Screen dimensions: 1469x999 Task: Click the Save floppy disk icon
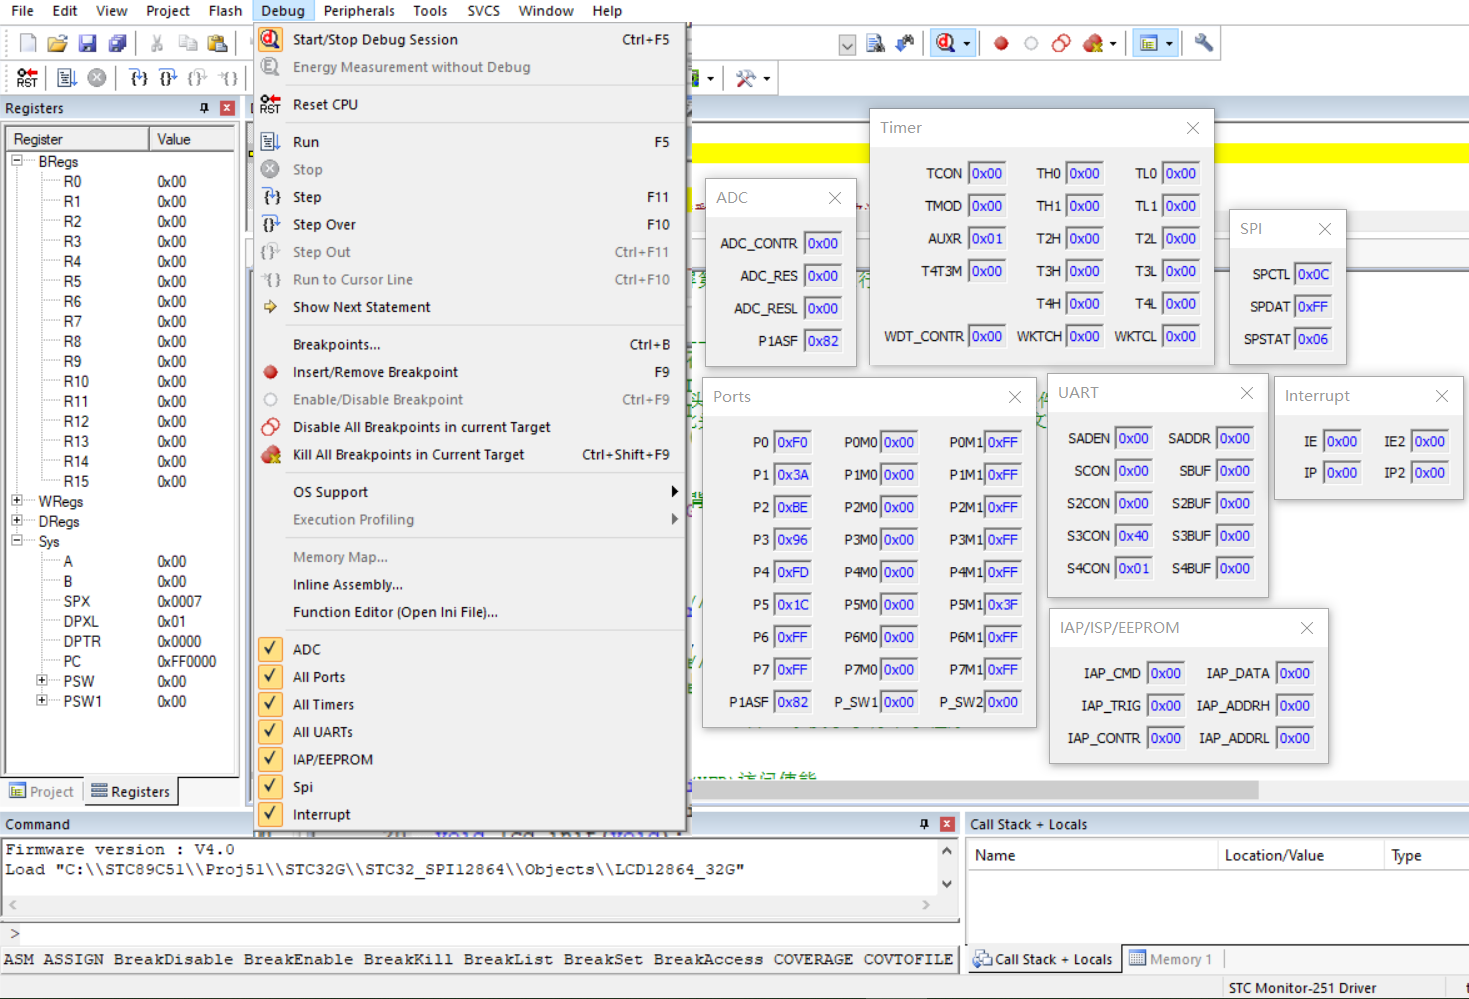click(88, 43)
